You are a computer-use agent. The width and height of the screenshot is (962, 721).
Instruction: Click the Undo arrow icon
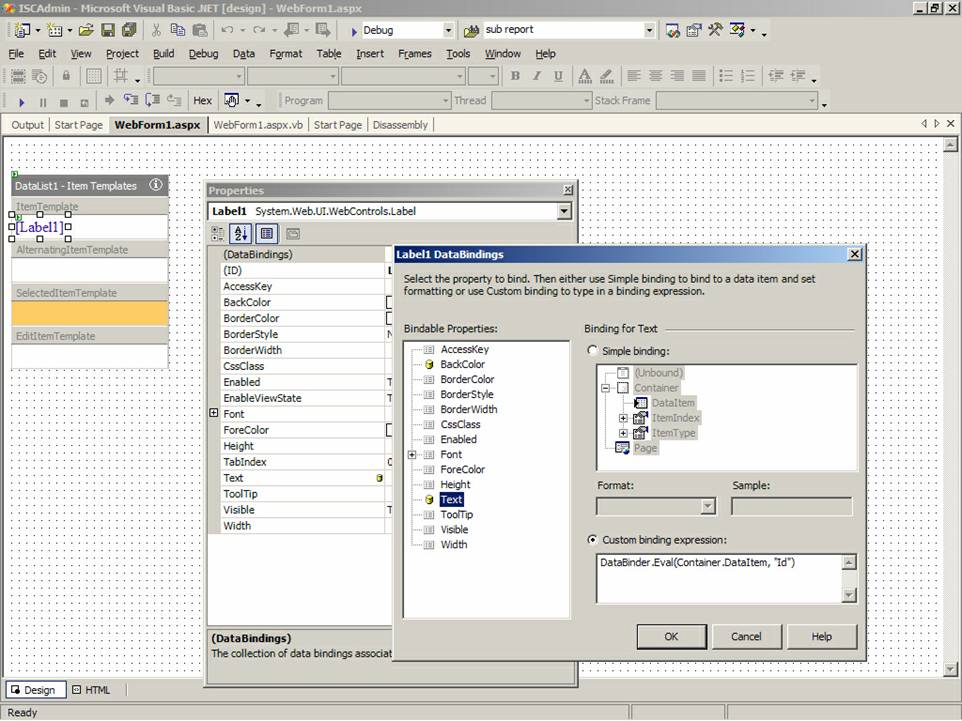click(x=227, y=29)
